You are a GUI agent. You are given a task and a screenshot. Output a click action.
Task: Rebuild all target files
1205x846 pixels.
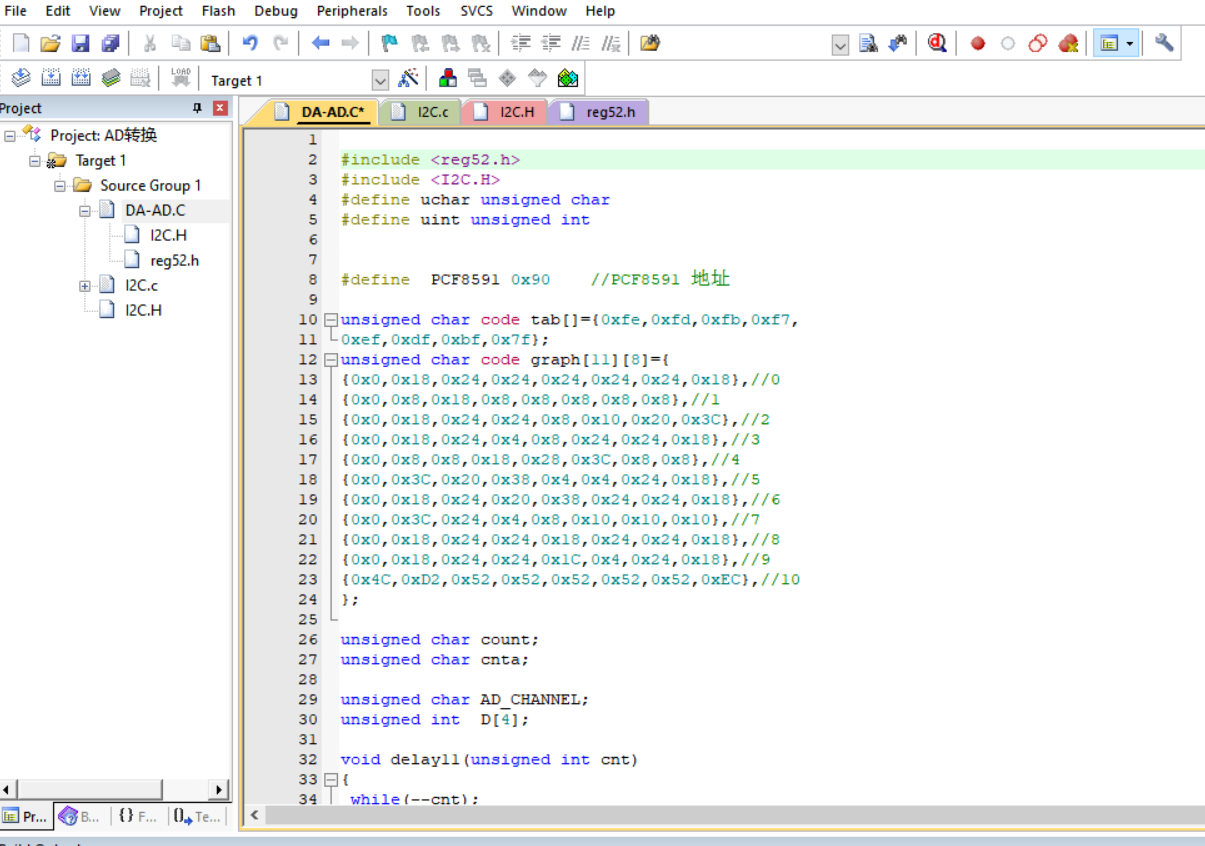pyautogui.click(x=81, y=78)
